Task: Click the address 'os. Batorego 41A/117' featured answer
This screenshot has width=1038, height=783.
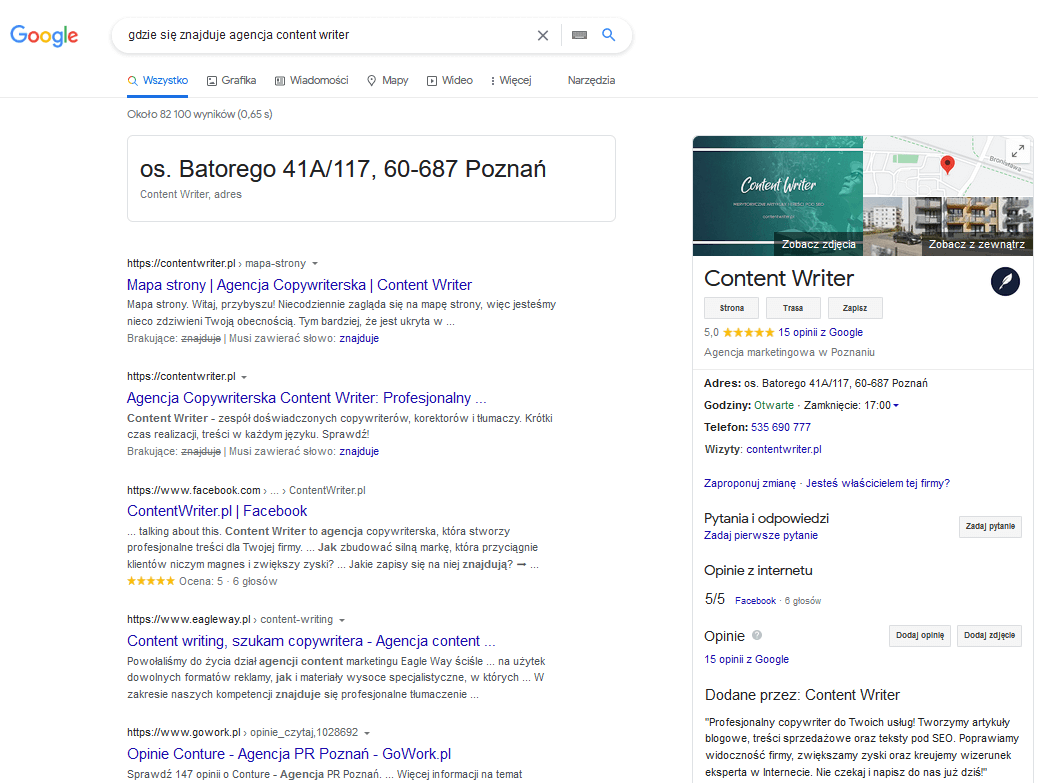Action: tap(342, 169)
